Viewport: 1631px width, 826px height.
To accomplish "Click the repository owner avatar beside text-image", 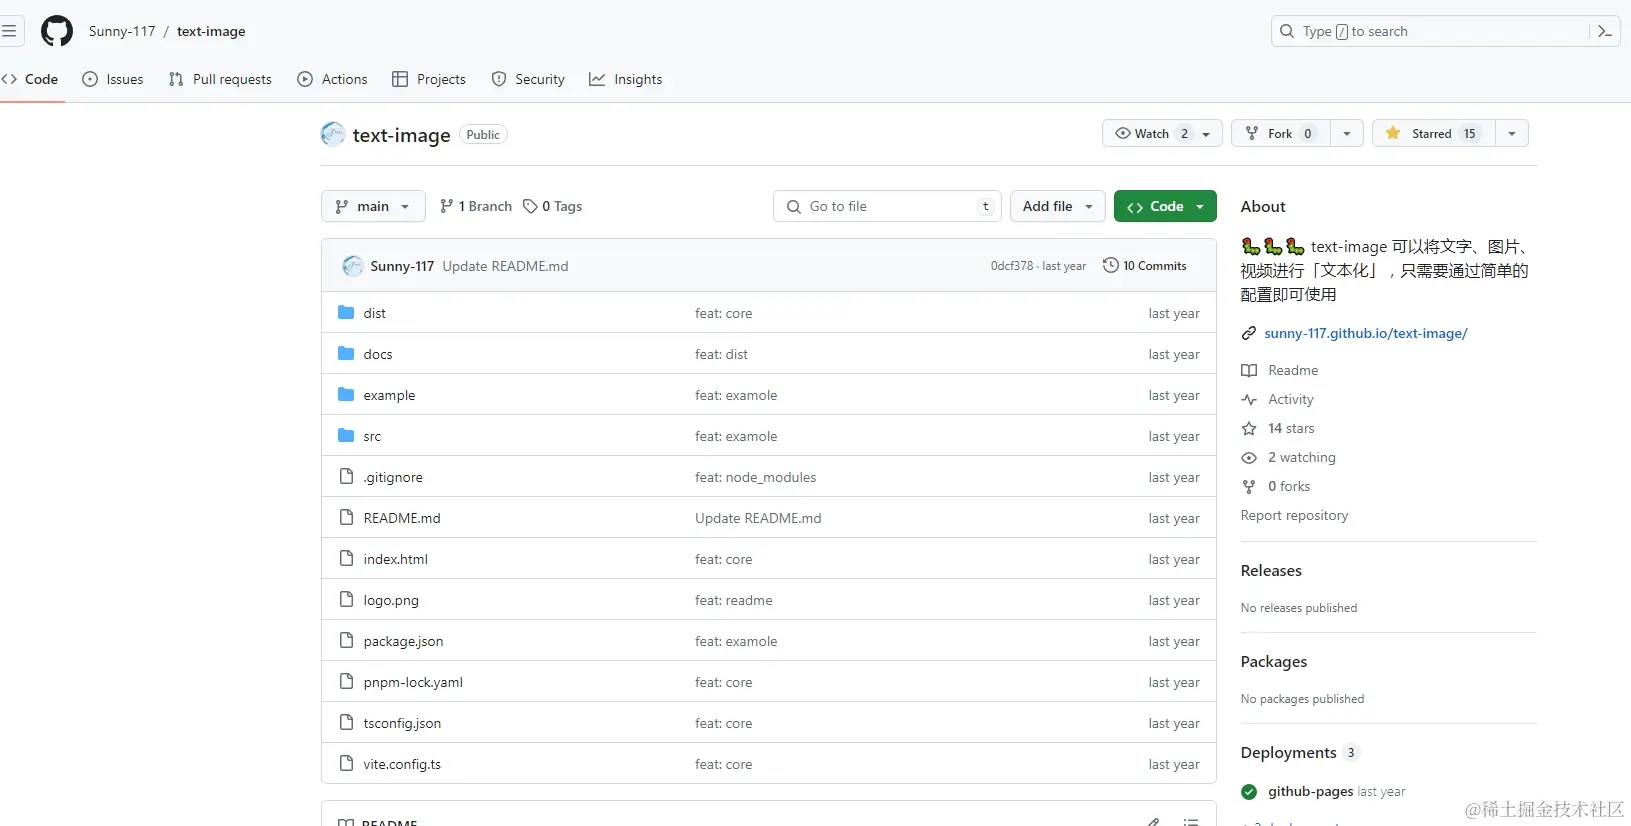I will [333, 134].
